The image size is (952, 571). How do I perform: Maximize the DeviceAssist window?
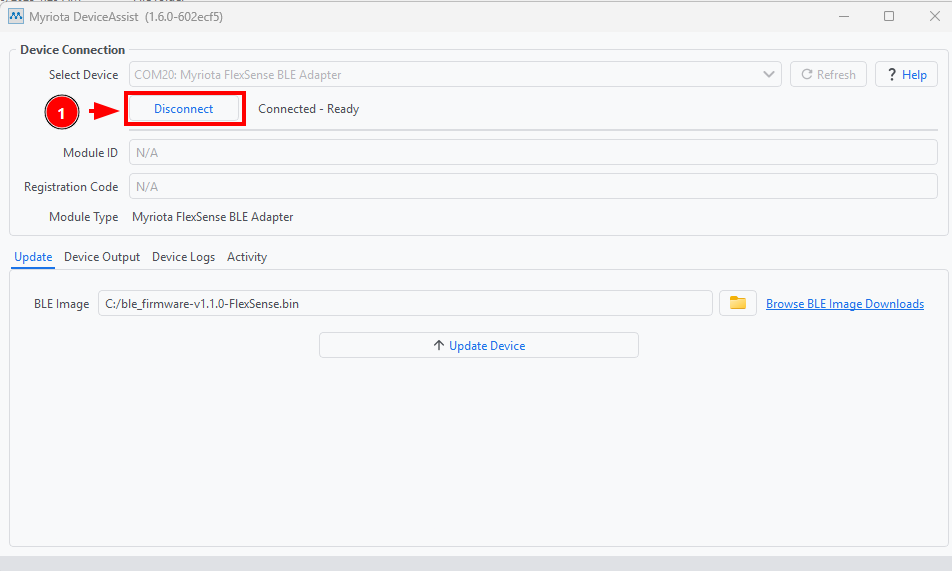tap(889, 16)
